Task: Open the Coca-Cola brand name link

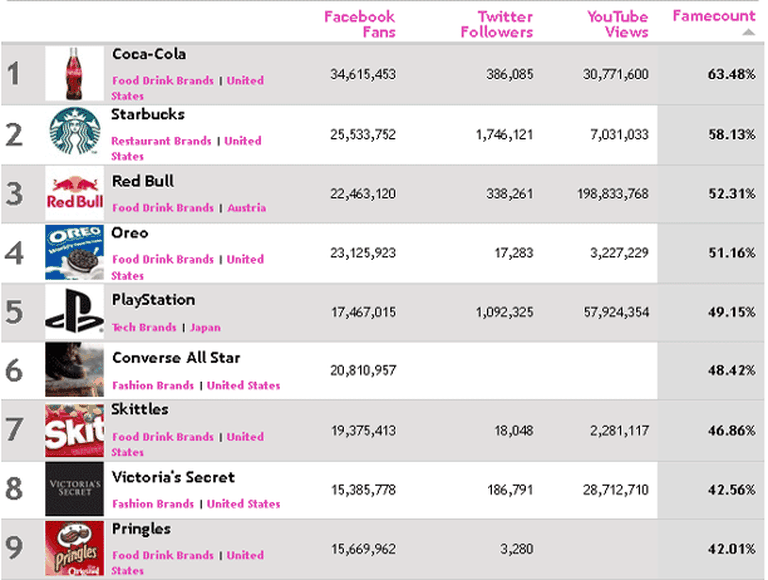Action: coord(148,54)
